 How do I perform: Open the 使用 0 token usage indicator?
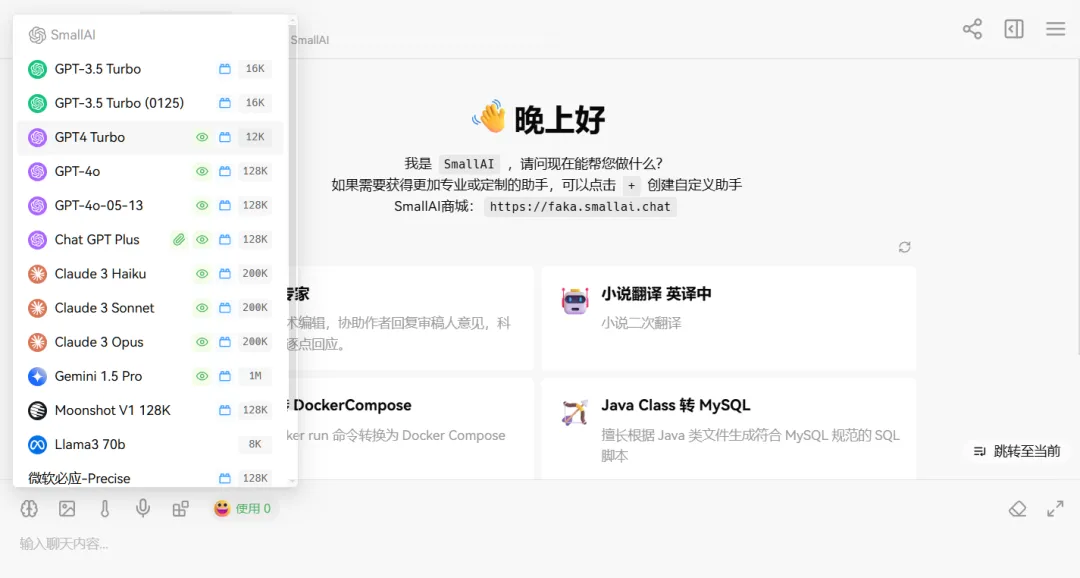[x=242, y=508]
